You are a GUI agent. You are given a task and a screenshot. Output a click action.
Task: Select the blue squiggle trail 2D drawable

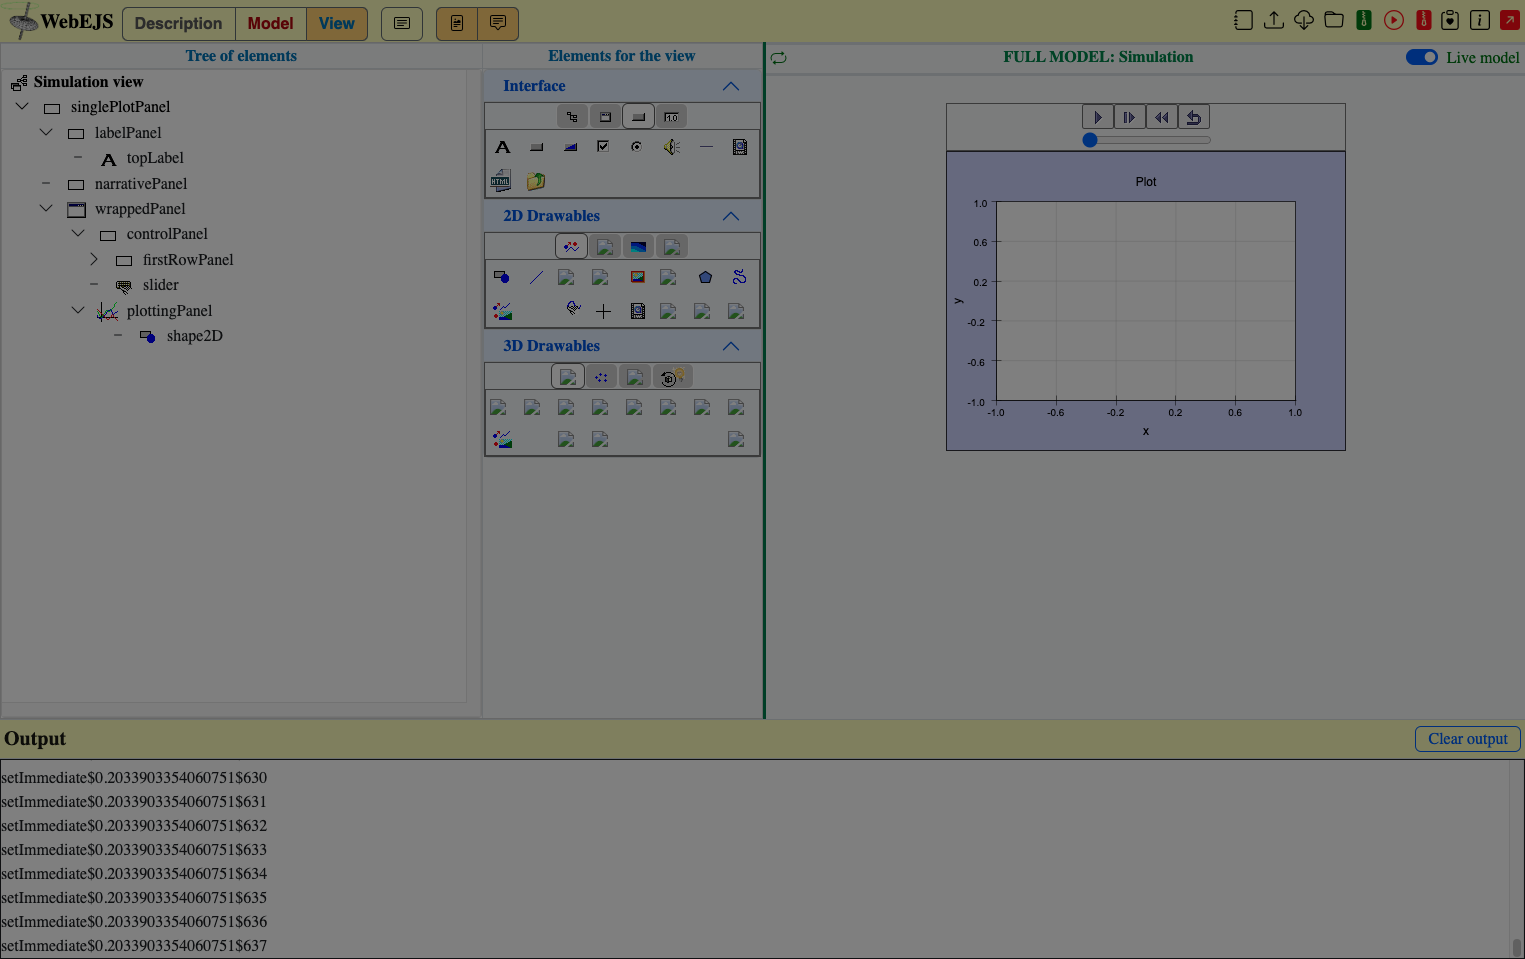[x=739, y=277]
